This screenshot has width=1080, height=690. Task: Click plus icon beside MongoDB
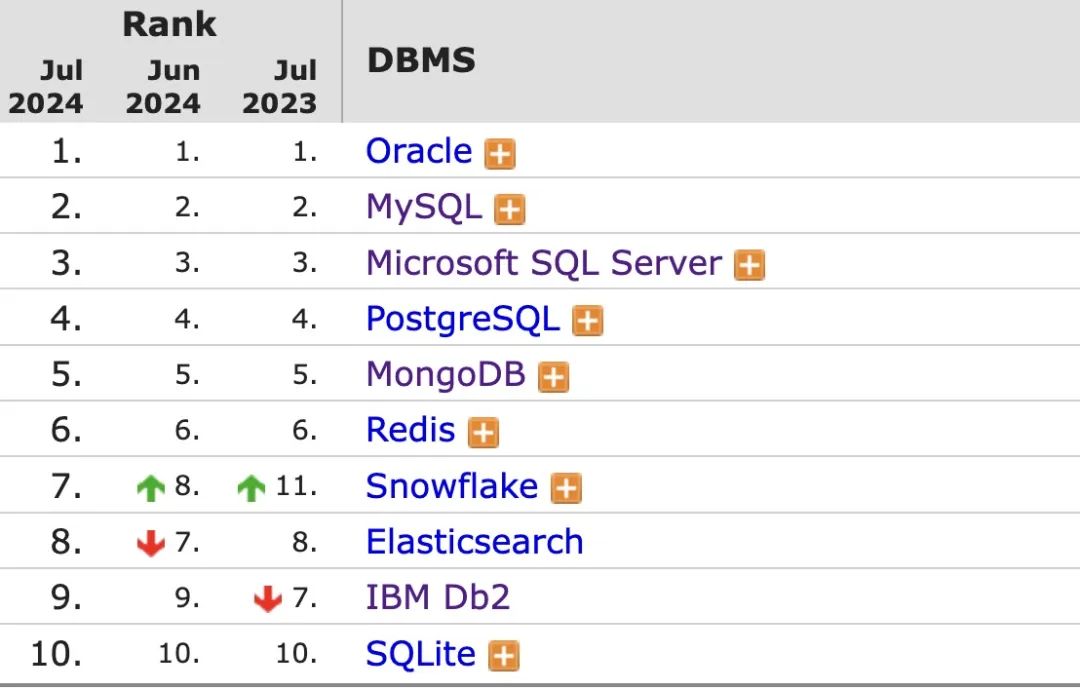553,377
